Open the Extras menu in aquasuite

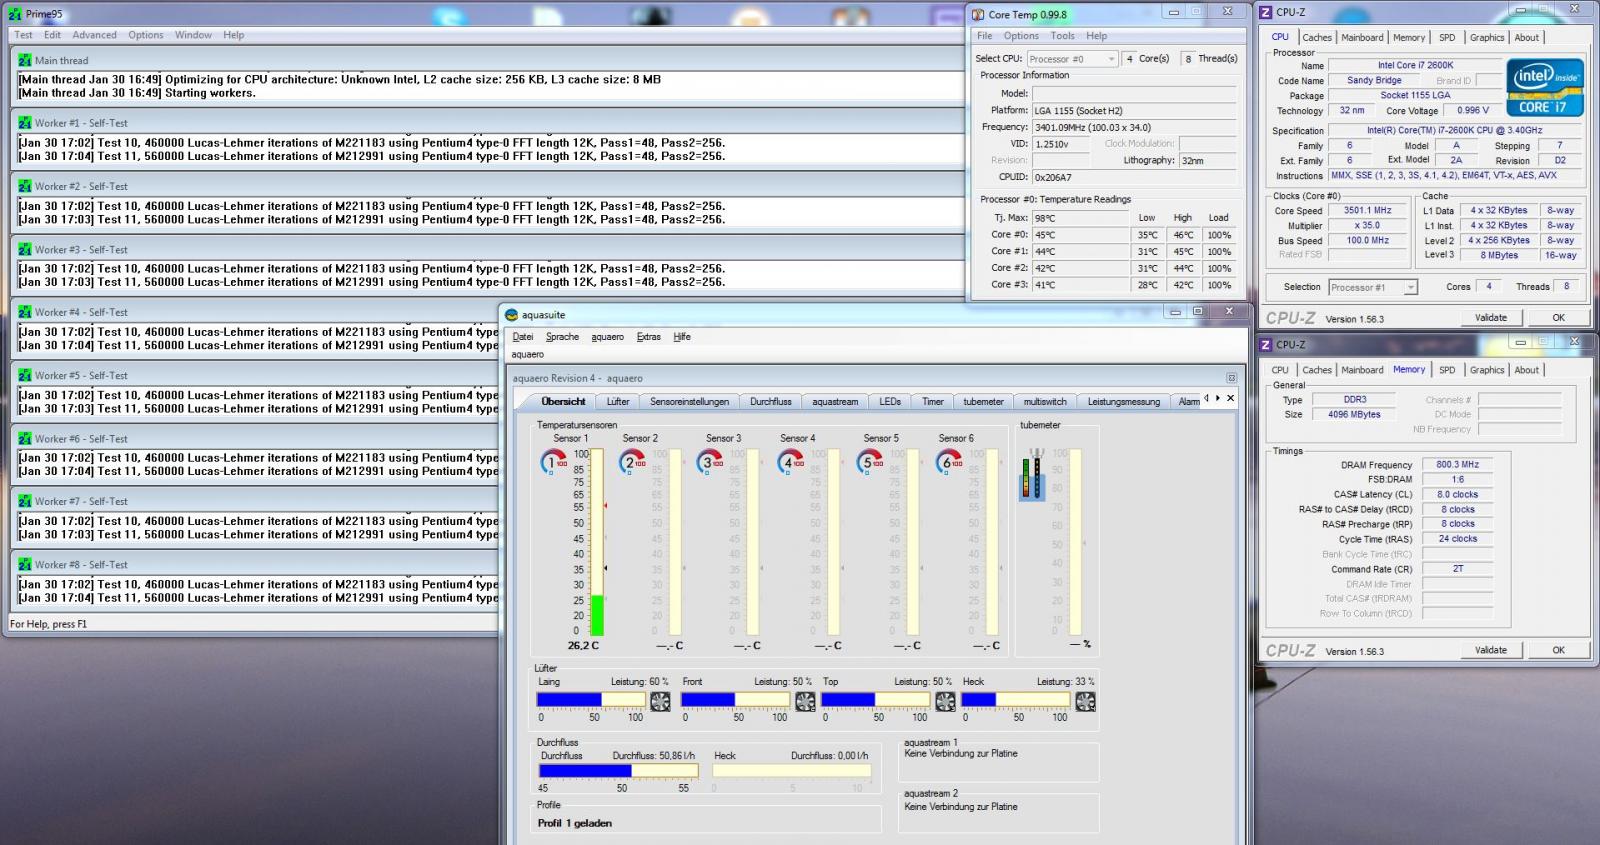[x=648, y=337]
